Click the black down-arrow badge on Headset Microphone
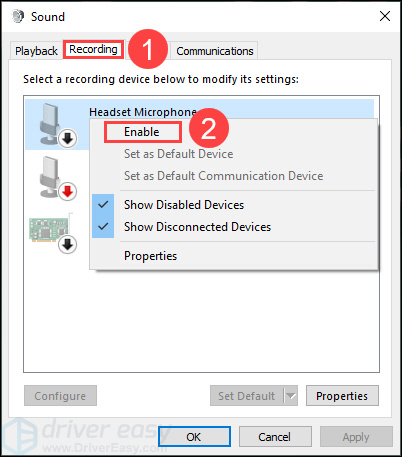 [68, 139]
